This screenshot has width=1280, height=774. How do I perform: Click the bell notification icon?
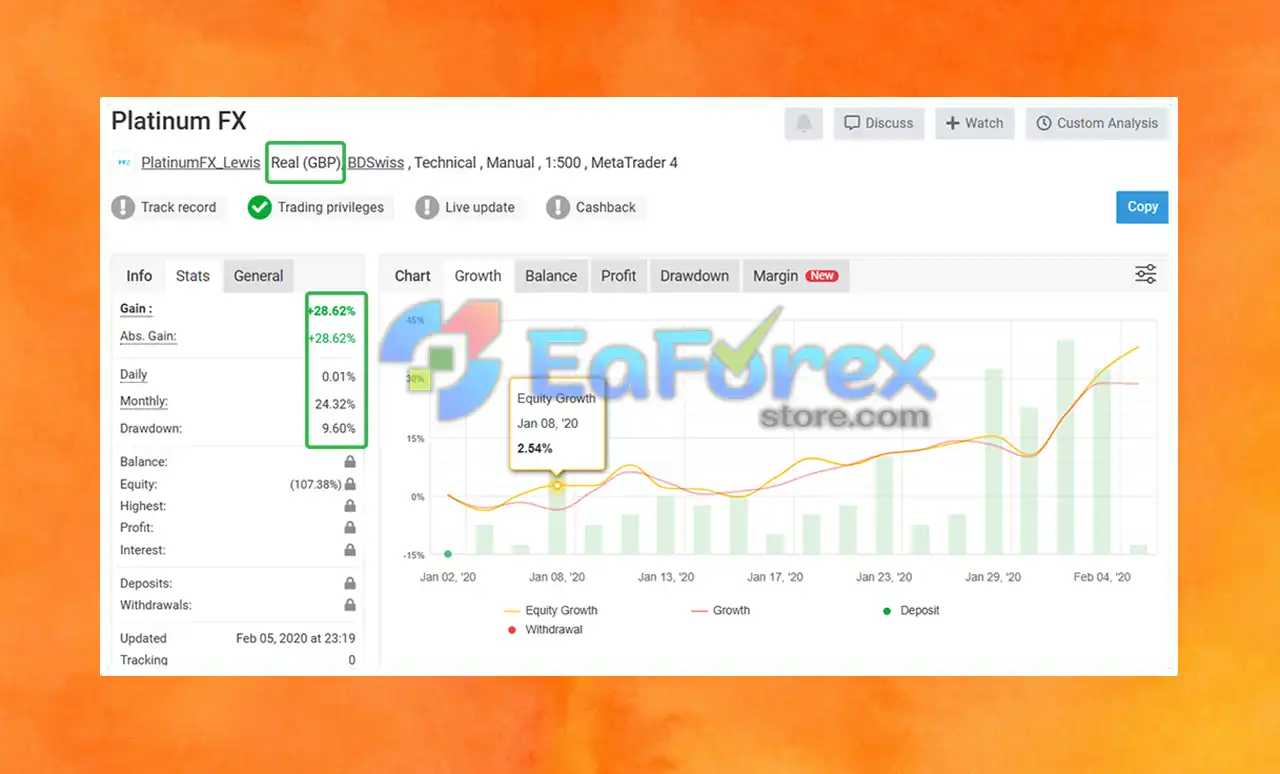(x=804, y=123)
